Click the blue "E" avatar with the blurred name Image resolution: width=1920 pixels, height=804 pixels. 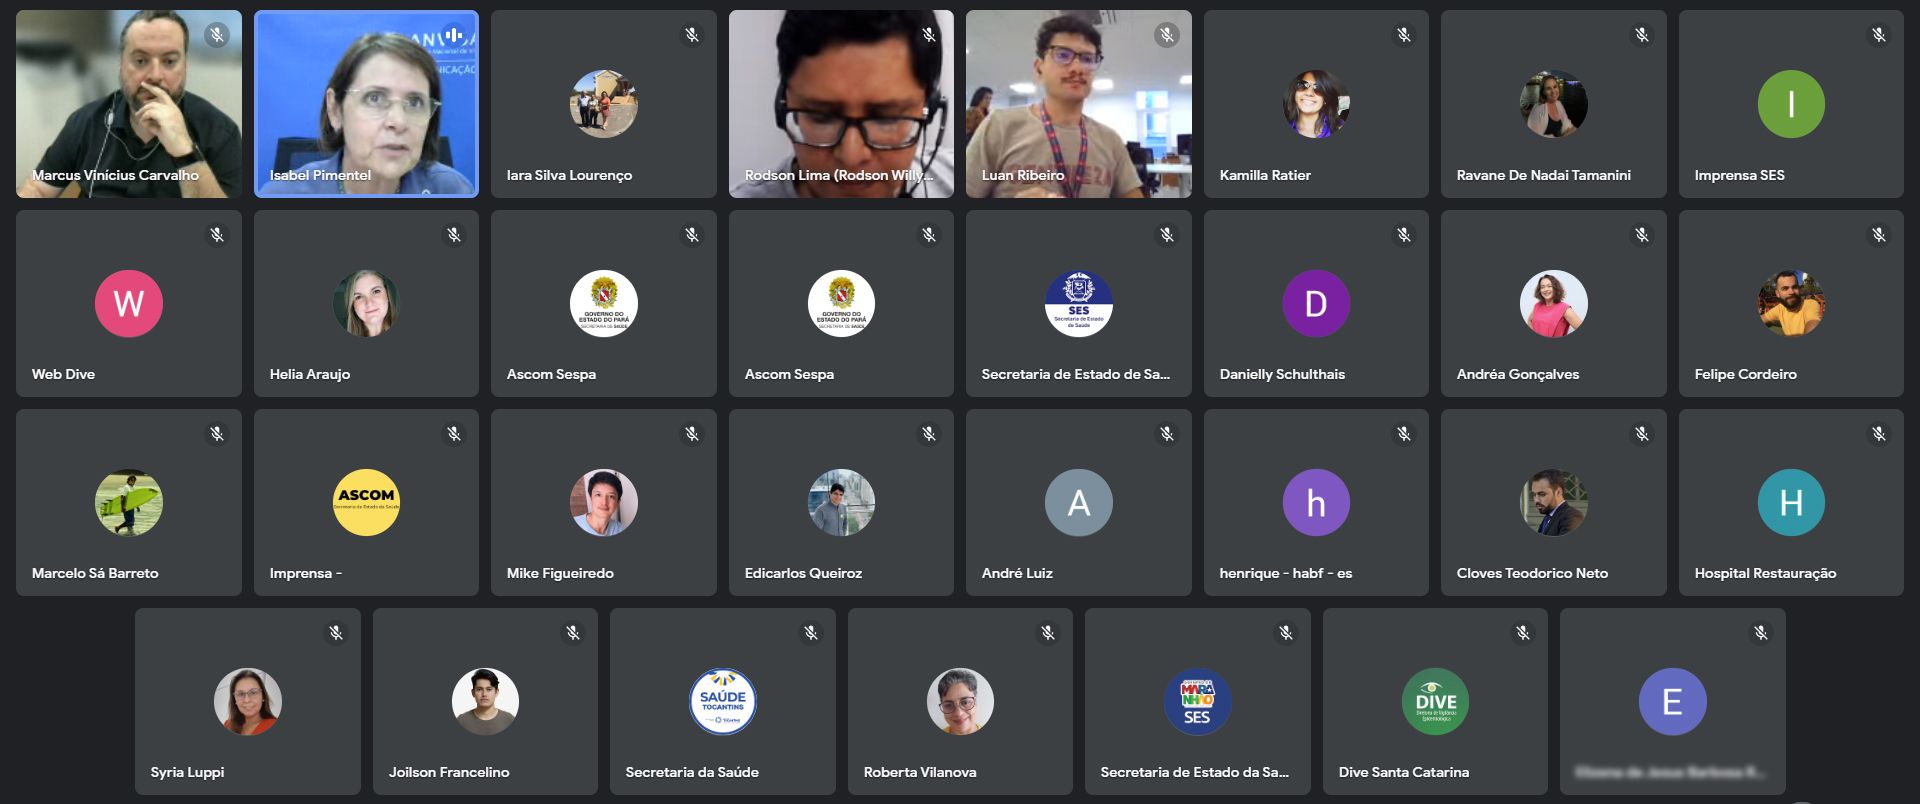pyautogui.click(x=1672, y=701)
